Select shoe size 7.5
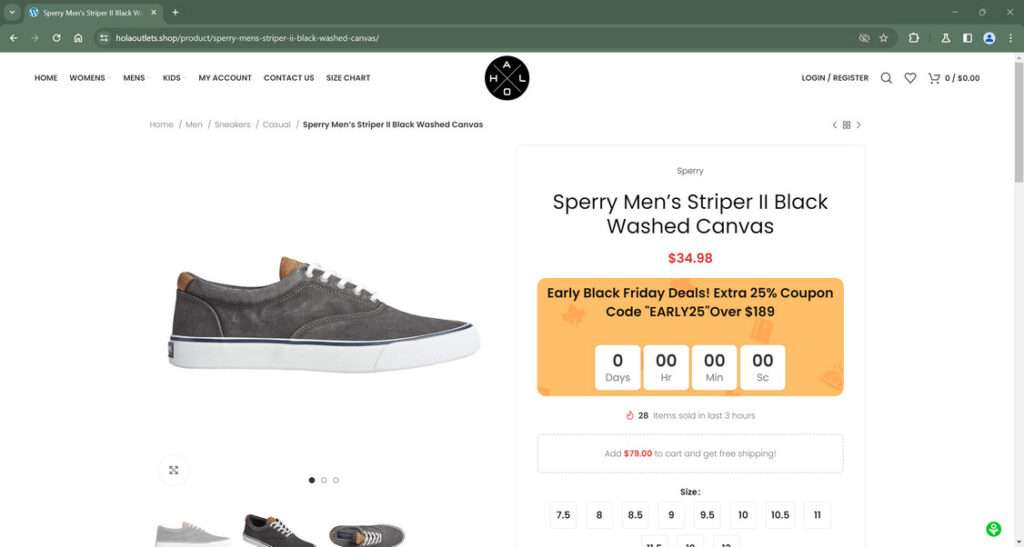This screenshot has height=547, width=1024. tap(563, 515)
